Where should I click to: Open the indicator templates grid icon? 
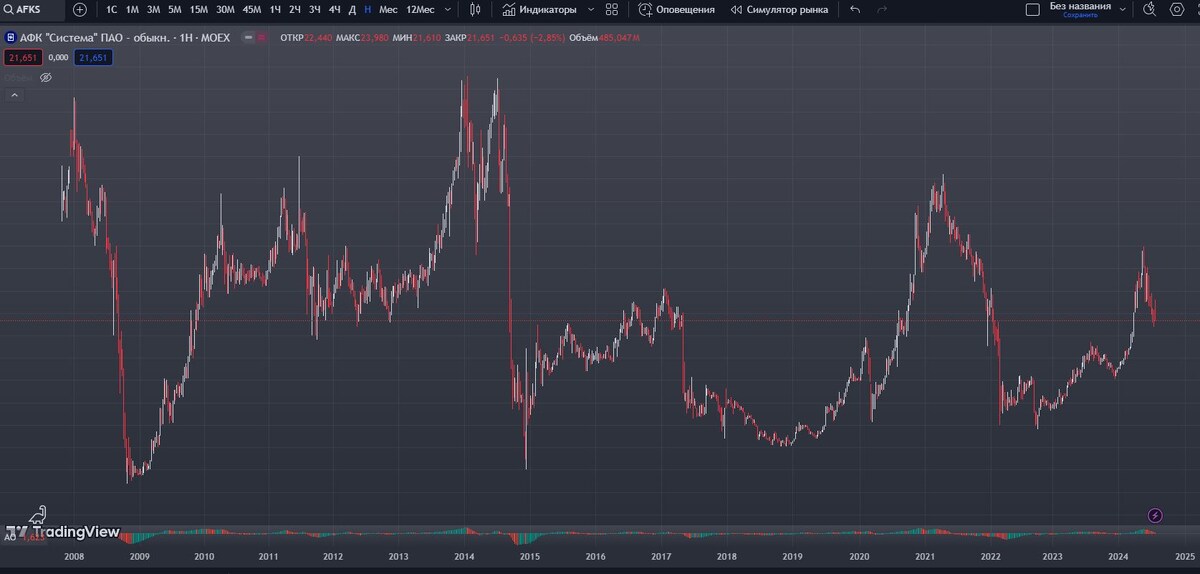pos(612,9)
